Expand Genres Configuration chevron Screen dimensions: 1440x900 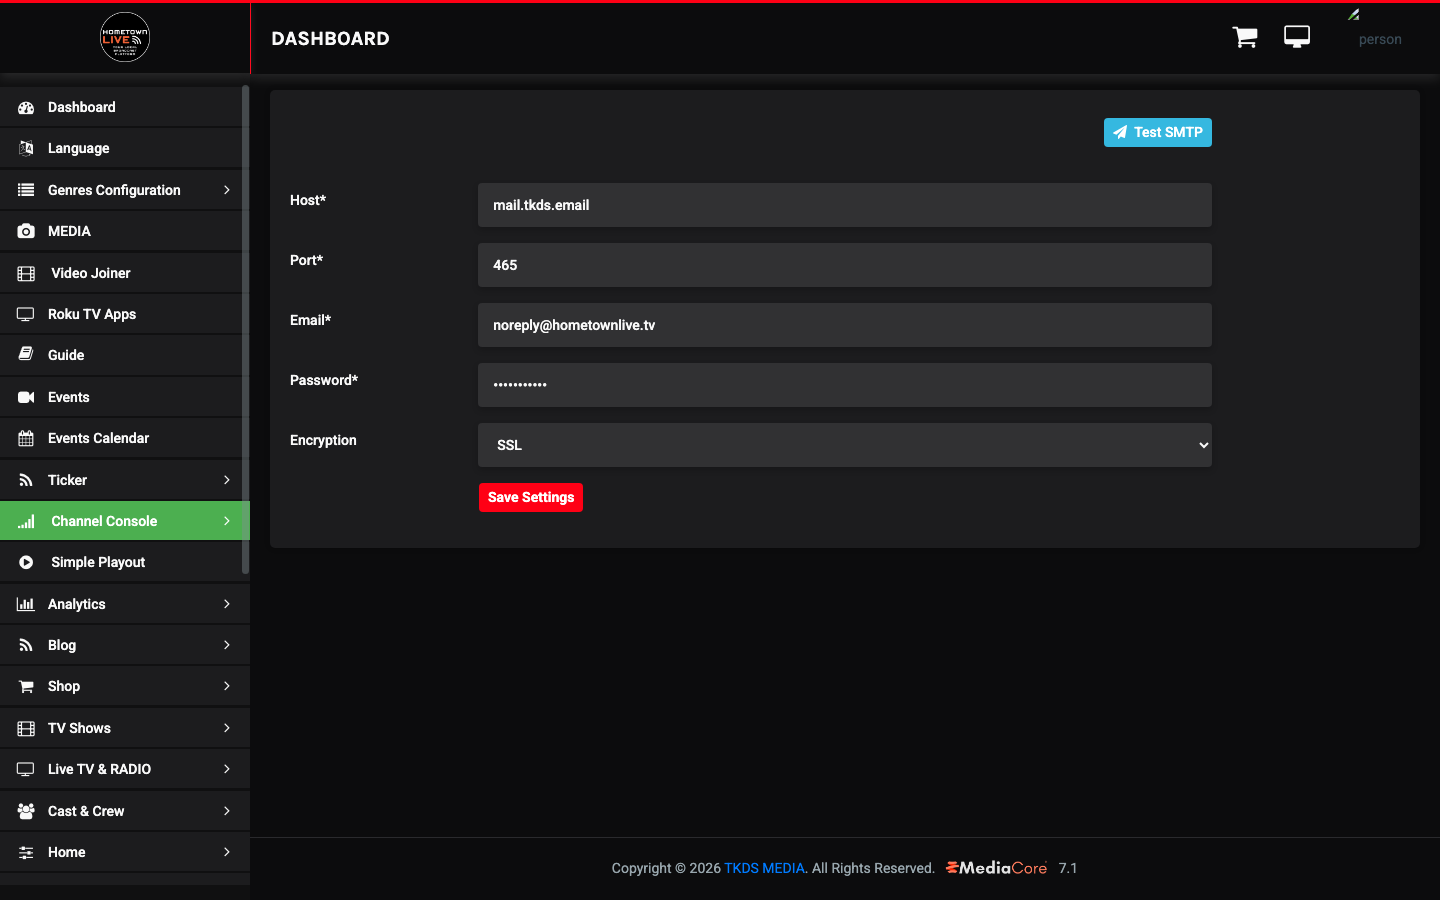227,190
